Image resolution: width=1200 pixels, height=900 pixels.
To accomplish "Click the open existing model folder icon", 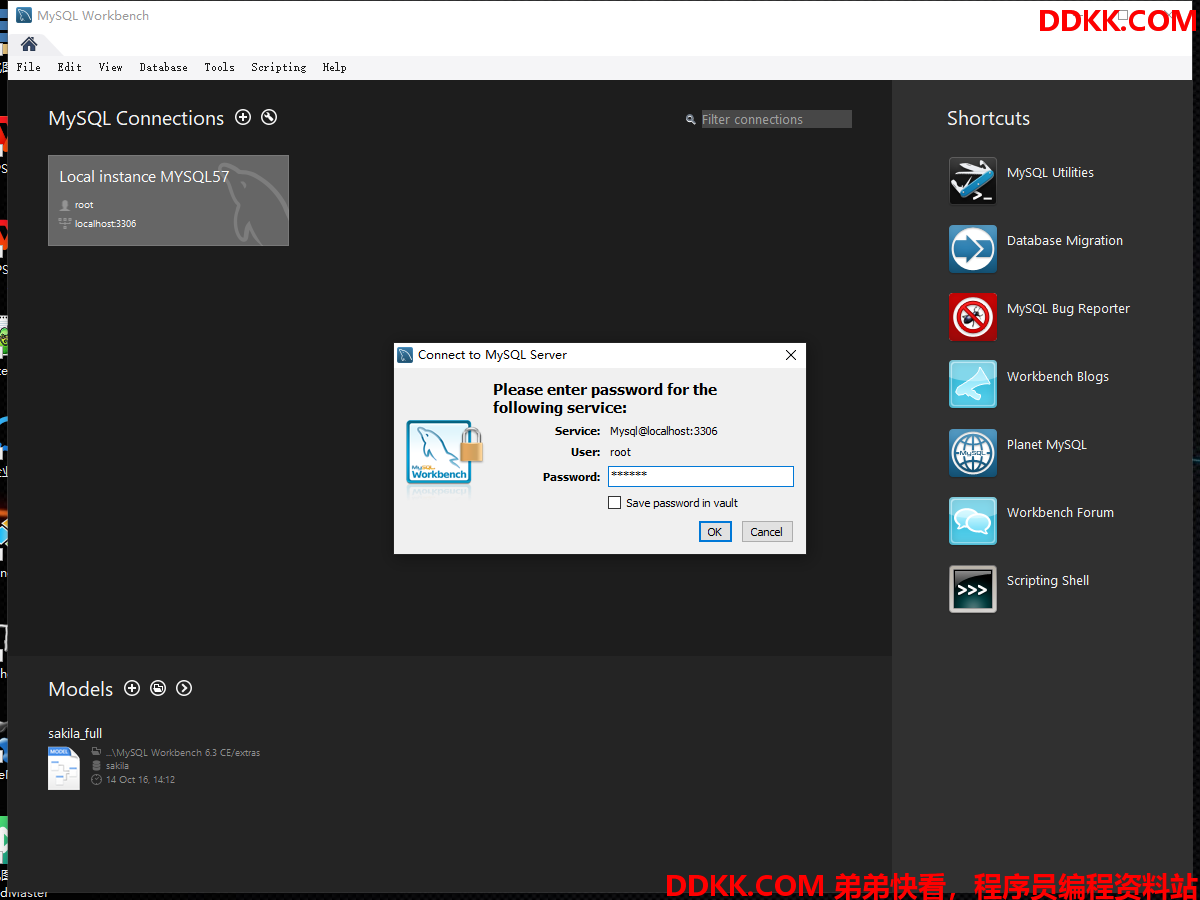I will pos(158,688).
